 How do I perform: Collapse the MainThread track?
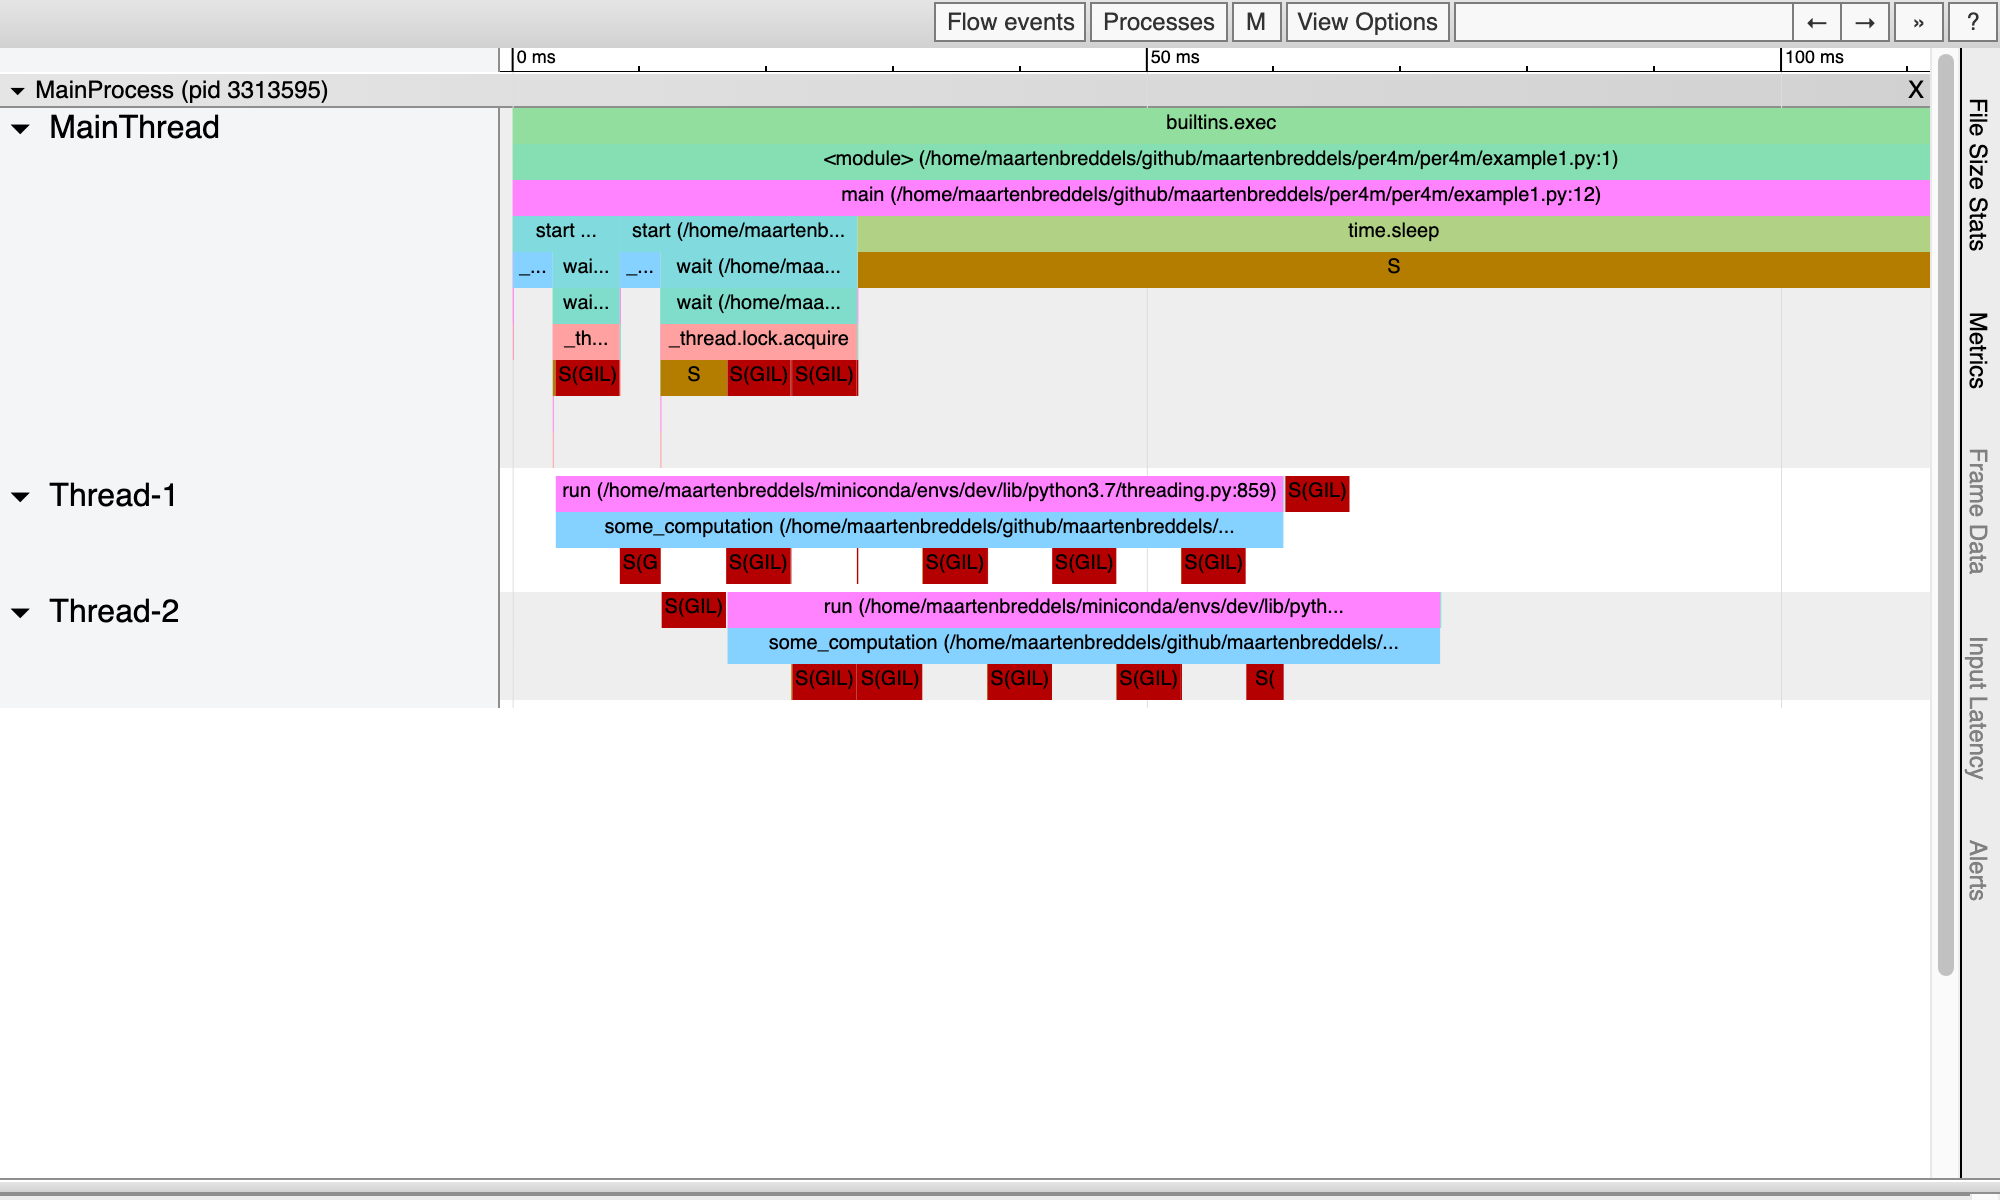(x=21, y=129)
